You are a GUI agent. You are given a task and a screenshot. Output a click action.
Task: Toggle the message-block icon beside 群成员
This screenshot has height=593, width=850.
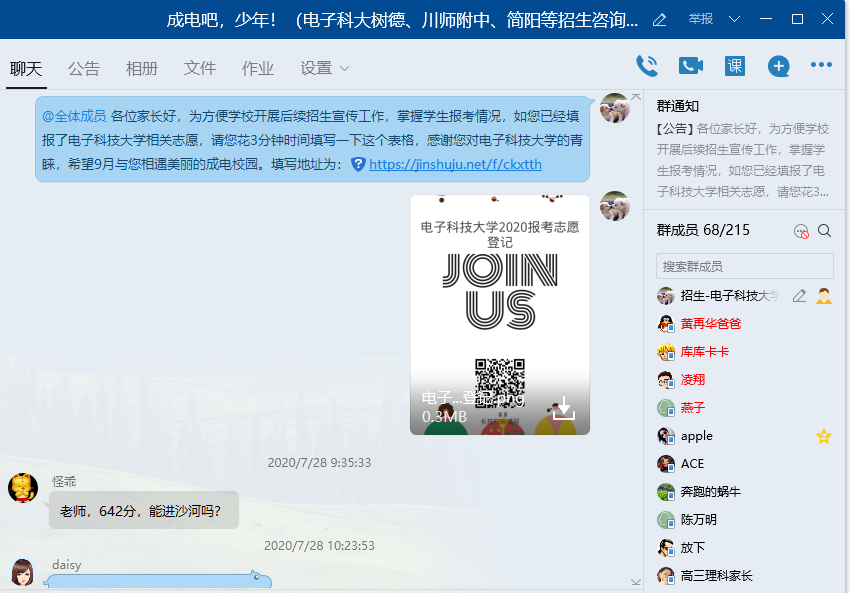[801, 231]
